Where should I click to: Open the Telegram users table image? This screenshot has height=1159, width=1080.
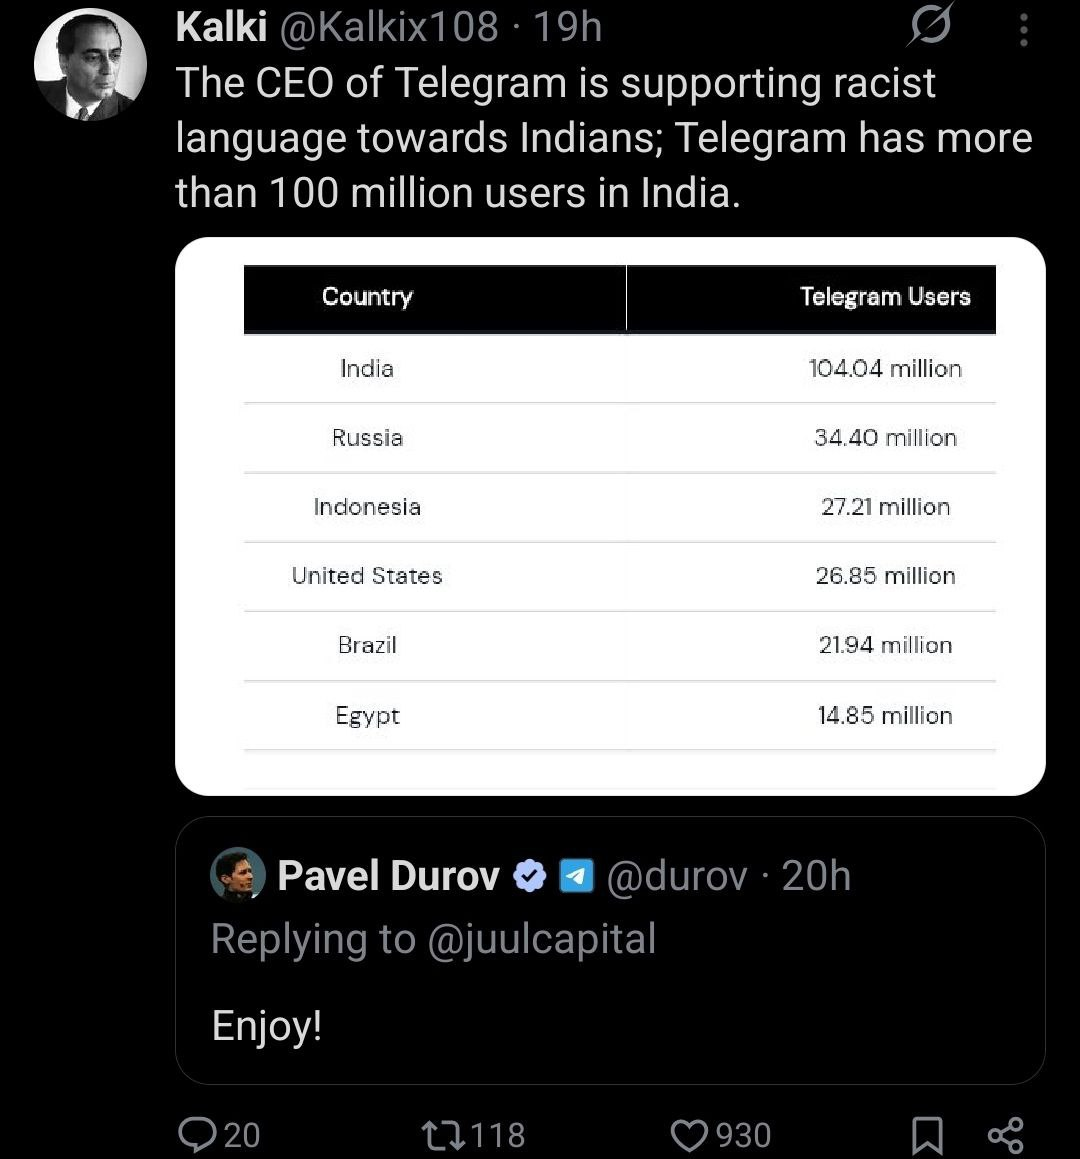click(610, 516)
